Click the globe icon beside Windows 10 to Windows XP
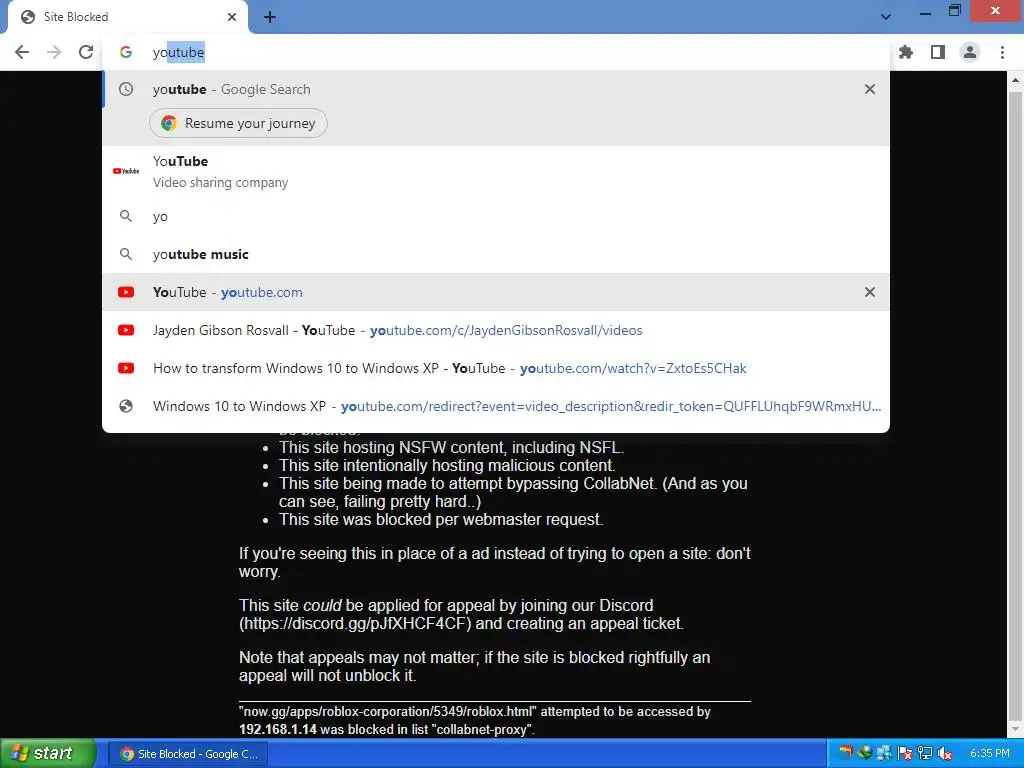Image resolution: width=1024 pixels, height=768 pixels. (126, 406)
